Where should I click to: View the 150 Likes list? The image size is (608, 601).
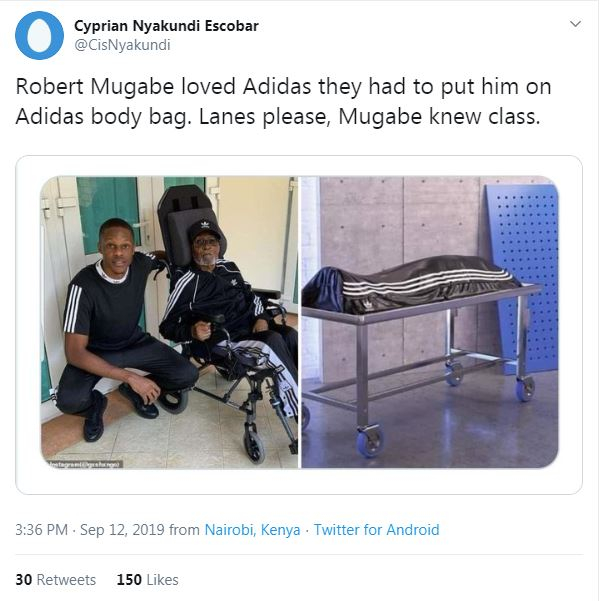tap(147, 580)
